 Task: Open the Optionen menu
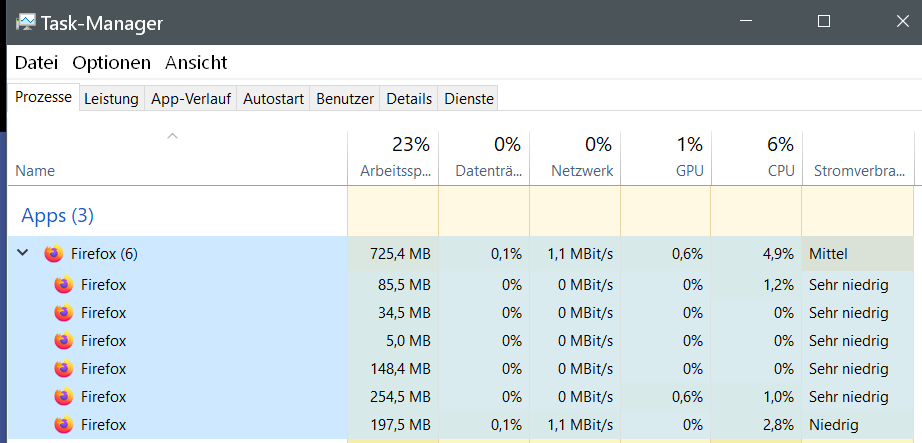pos(111,63)
